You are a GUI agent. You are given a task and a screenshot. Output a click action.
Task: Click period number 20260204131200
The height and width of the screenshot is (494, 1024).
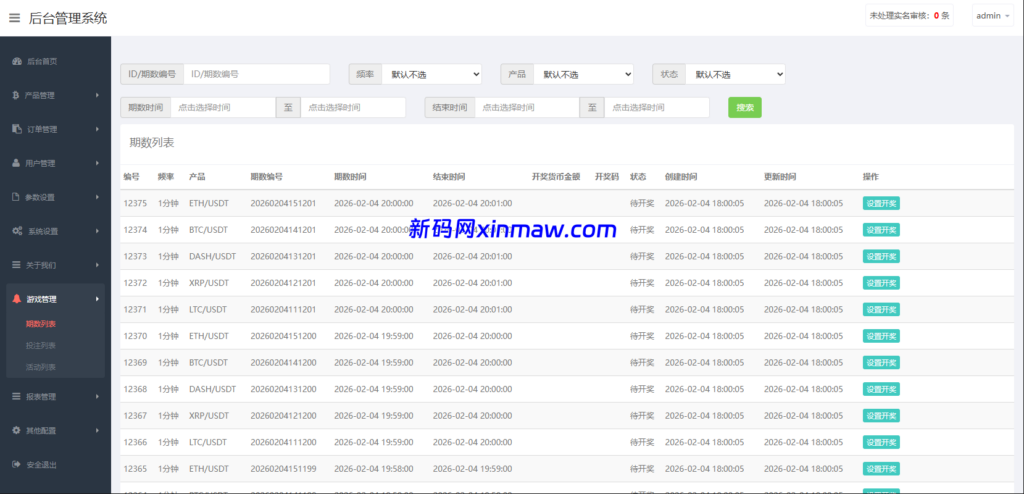[283, 389]
